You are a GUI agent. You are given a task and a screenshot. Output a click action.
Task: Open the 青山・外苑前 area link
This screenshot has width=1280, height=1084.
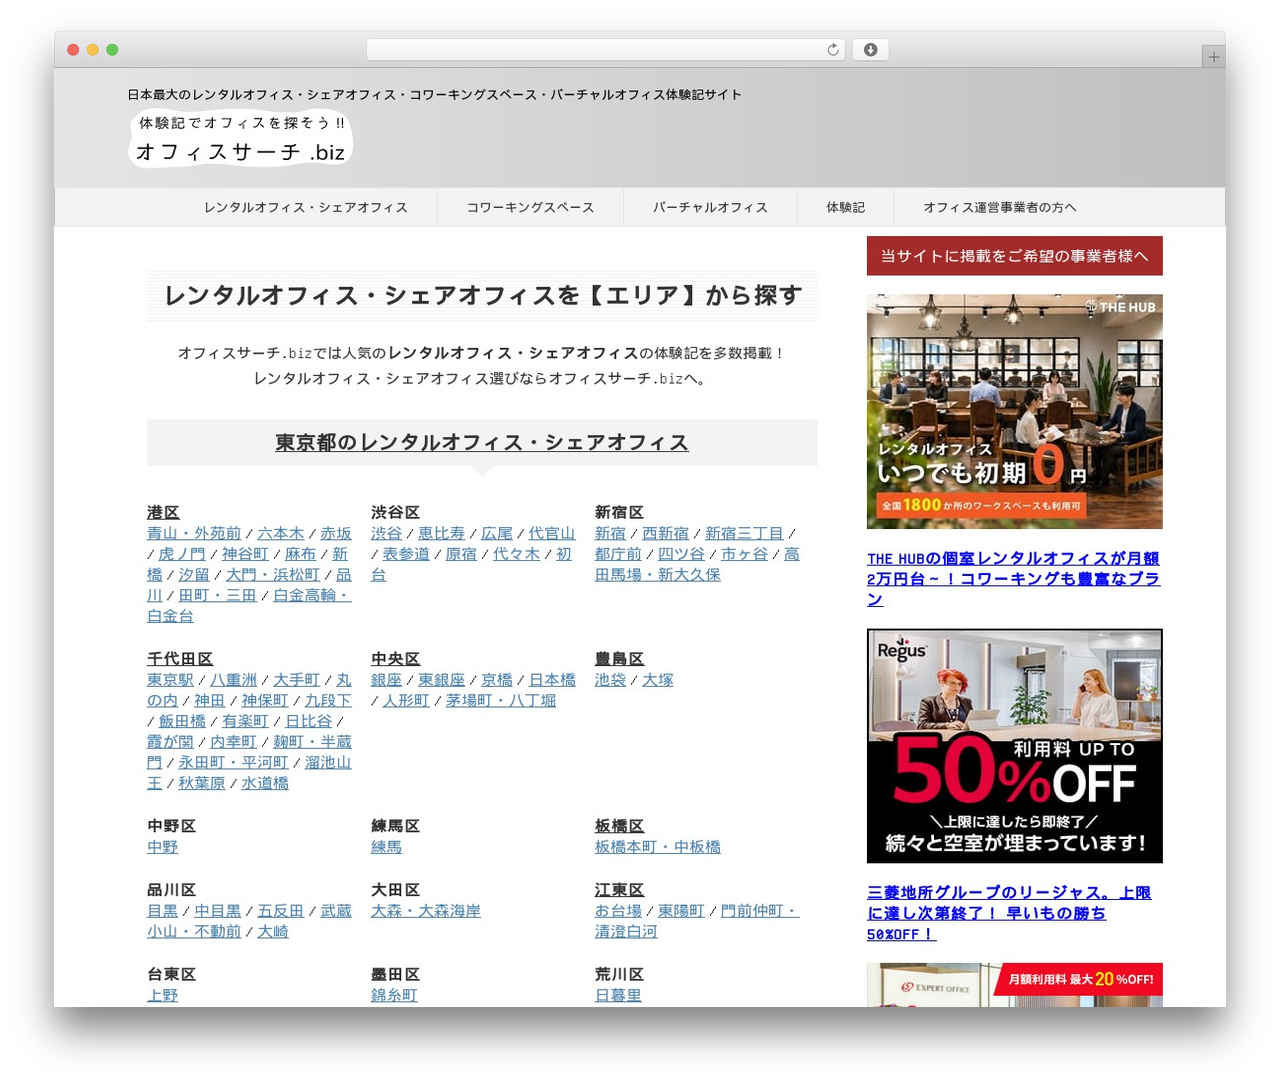pos(194,534)
